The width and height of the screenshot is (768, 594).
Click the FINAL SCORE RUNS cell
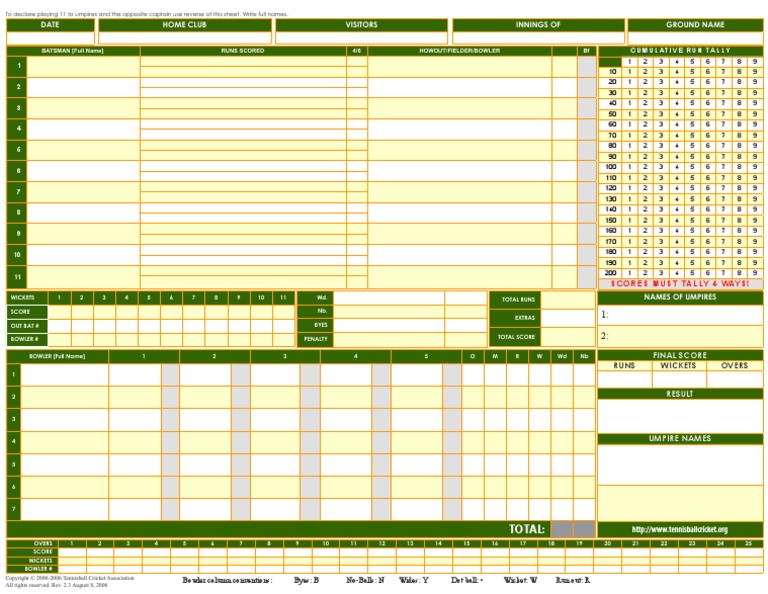point(624,379)
